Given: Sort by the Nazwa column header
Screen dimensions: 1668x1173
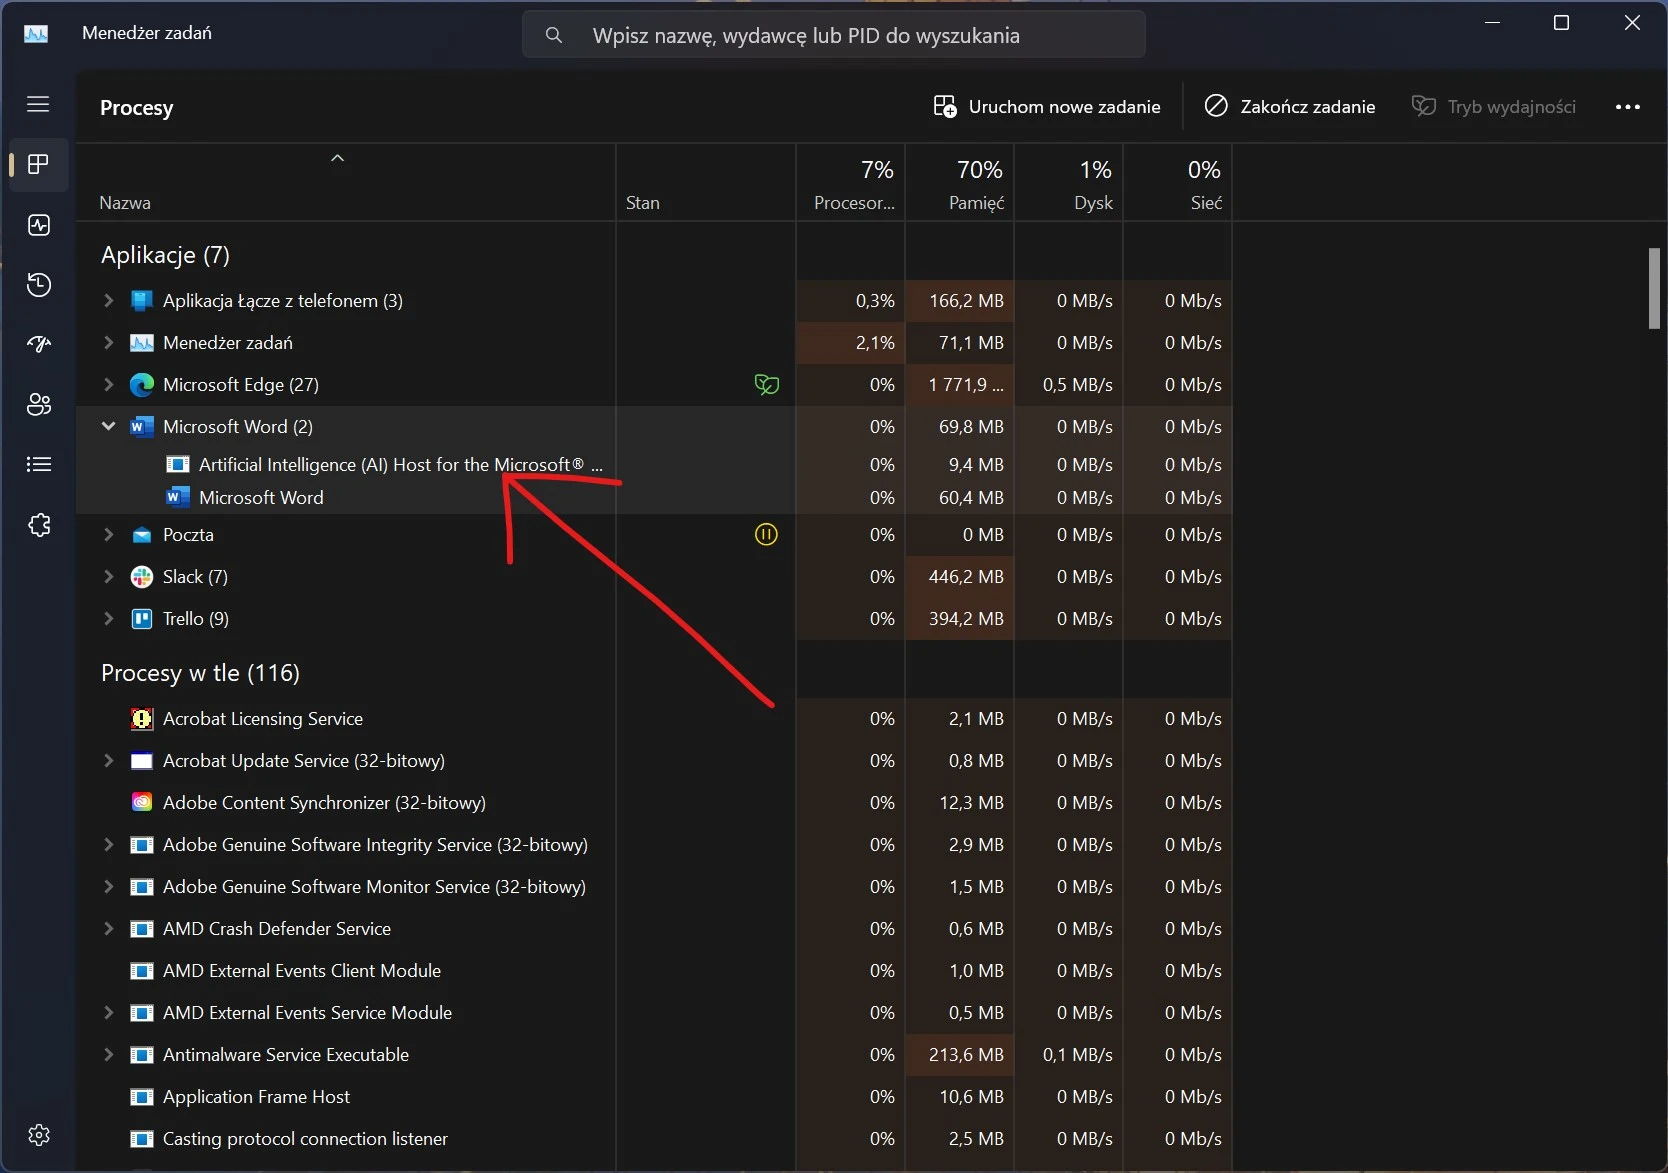Looking at the screenshot, I should point(346,183).
